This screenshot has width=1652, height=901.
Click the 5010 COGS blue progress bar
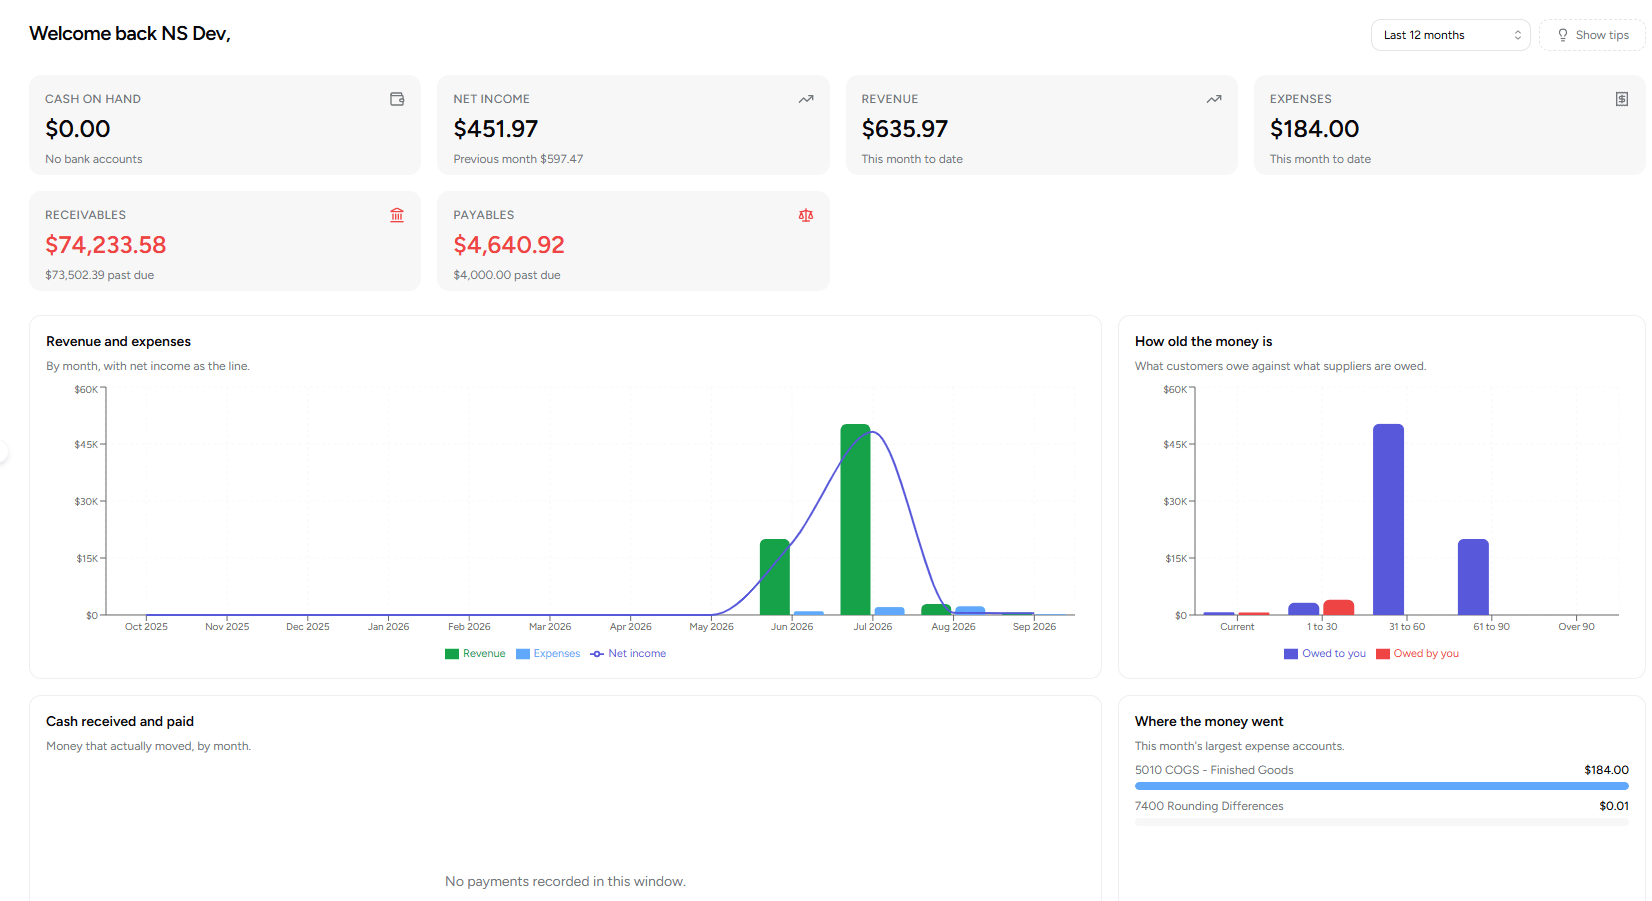(x=1382, y=786)
